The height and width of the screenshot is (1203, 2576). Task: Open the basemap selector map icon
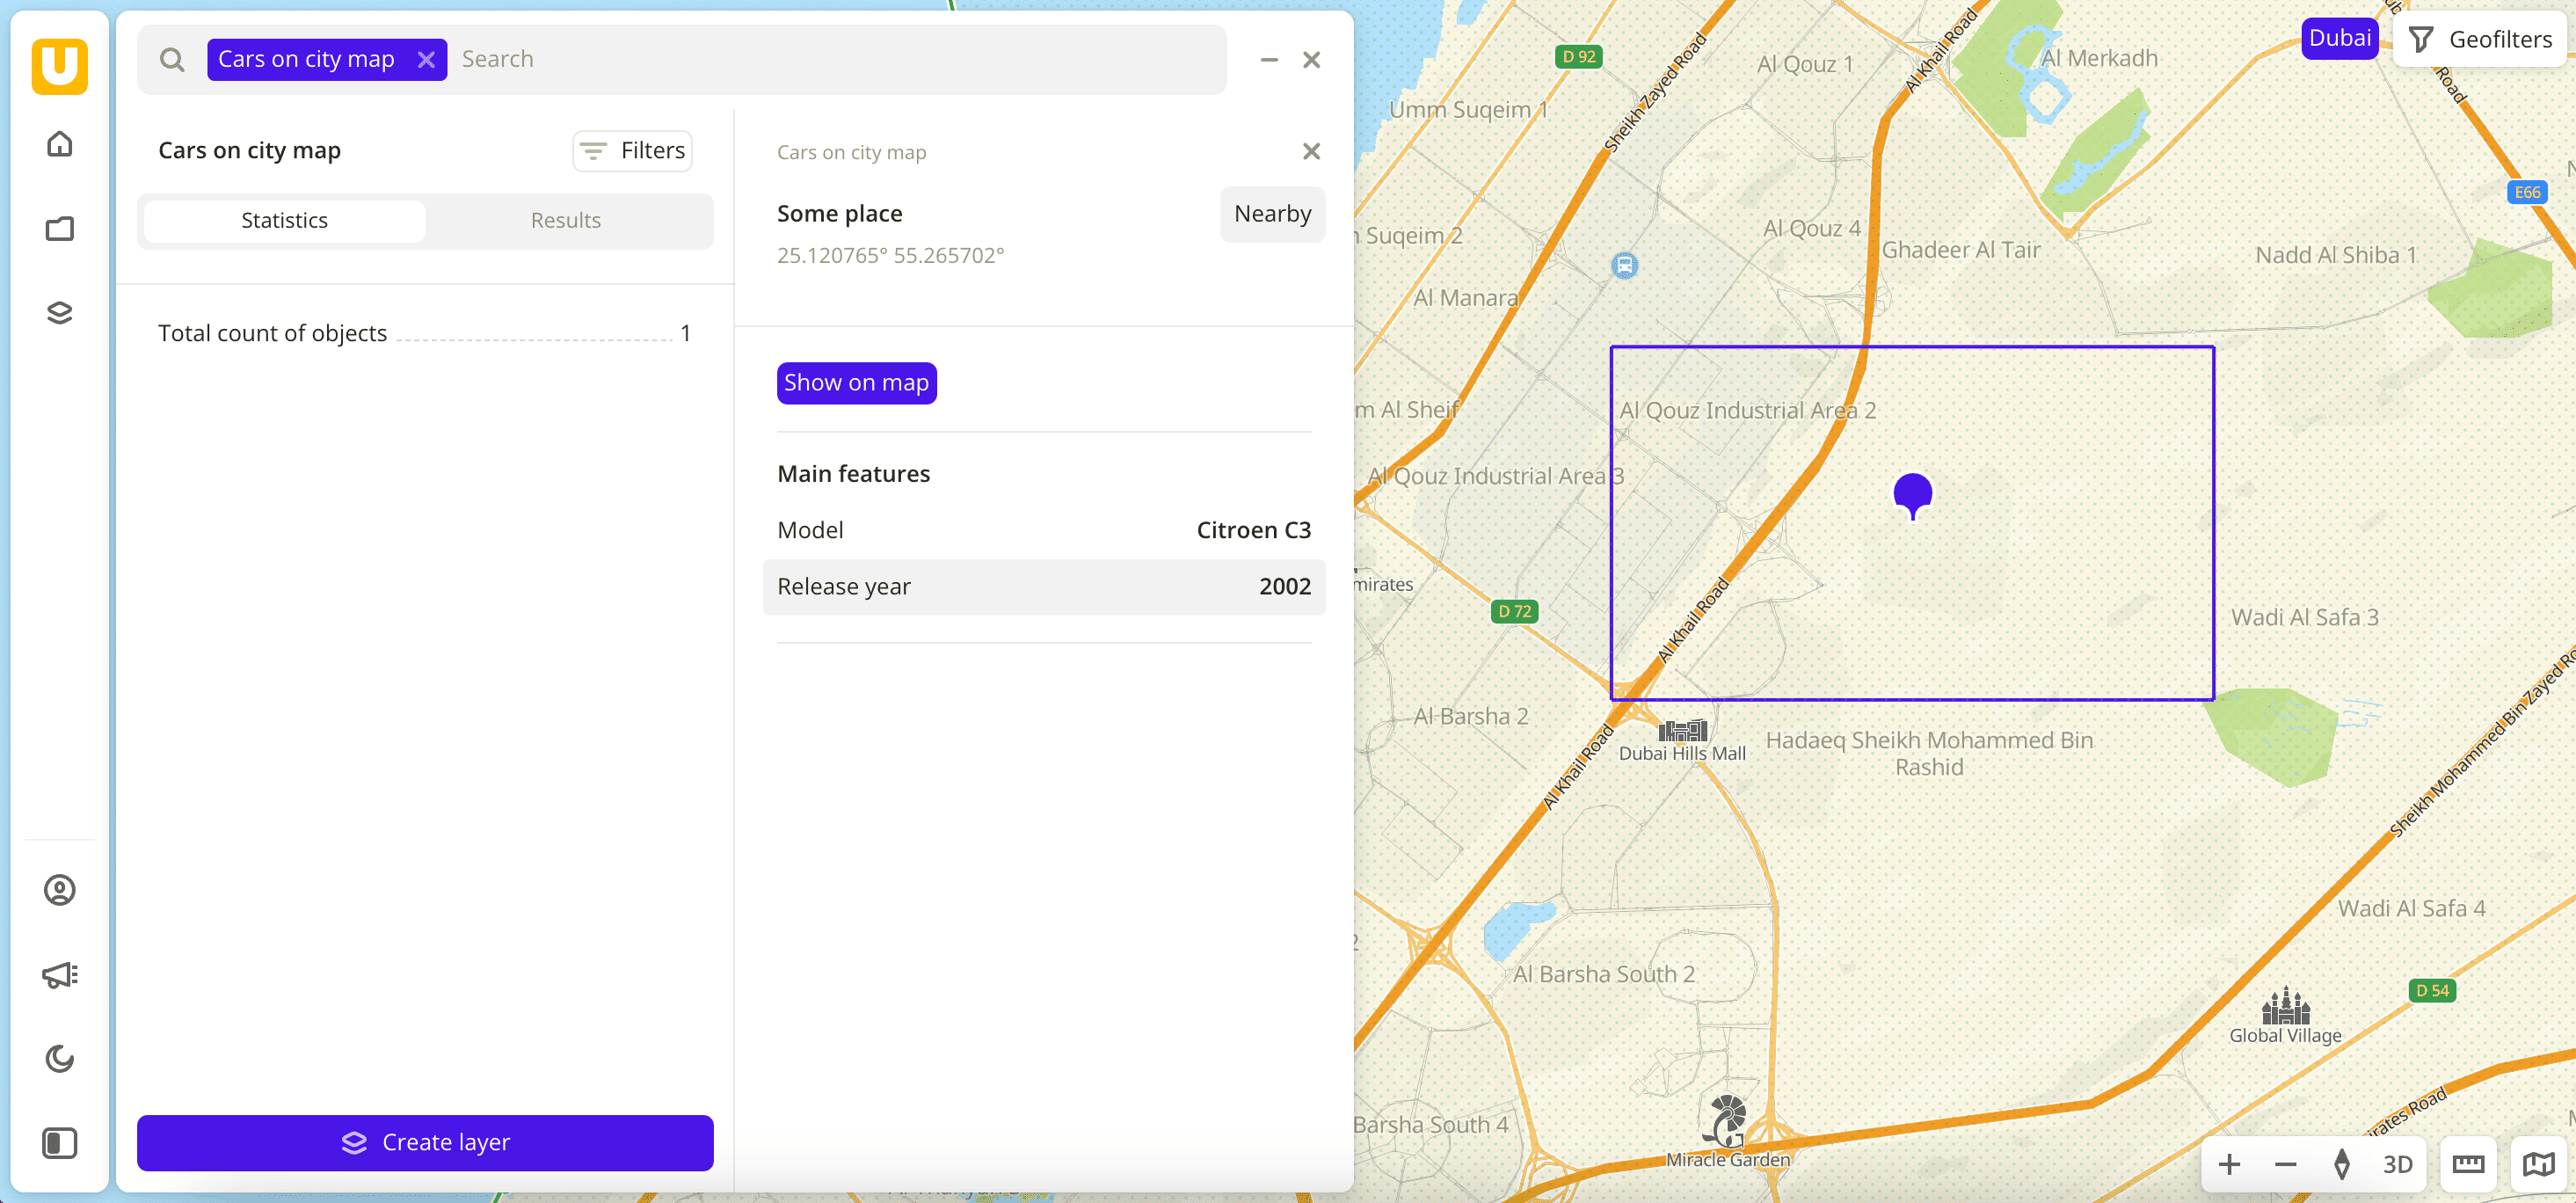pos(2538,1163)
